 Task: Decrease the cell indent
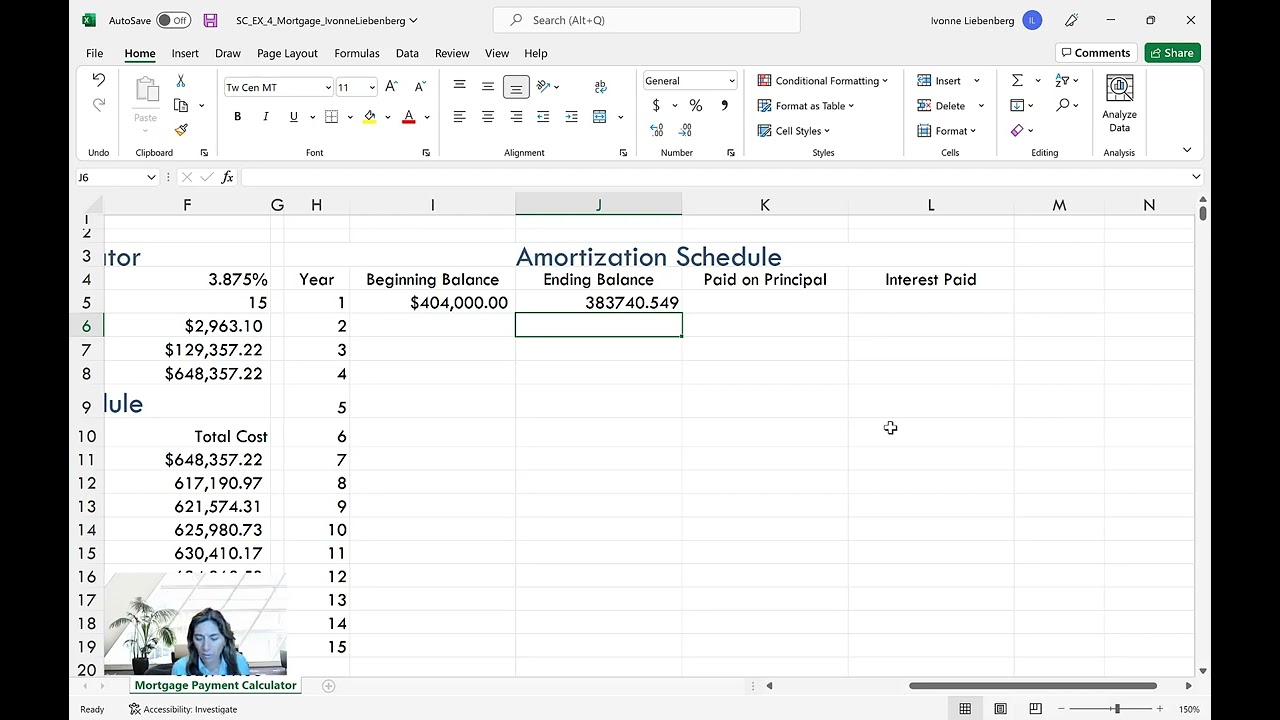tap(543, 117)
